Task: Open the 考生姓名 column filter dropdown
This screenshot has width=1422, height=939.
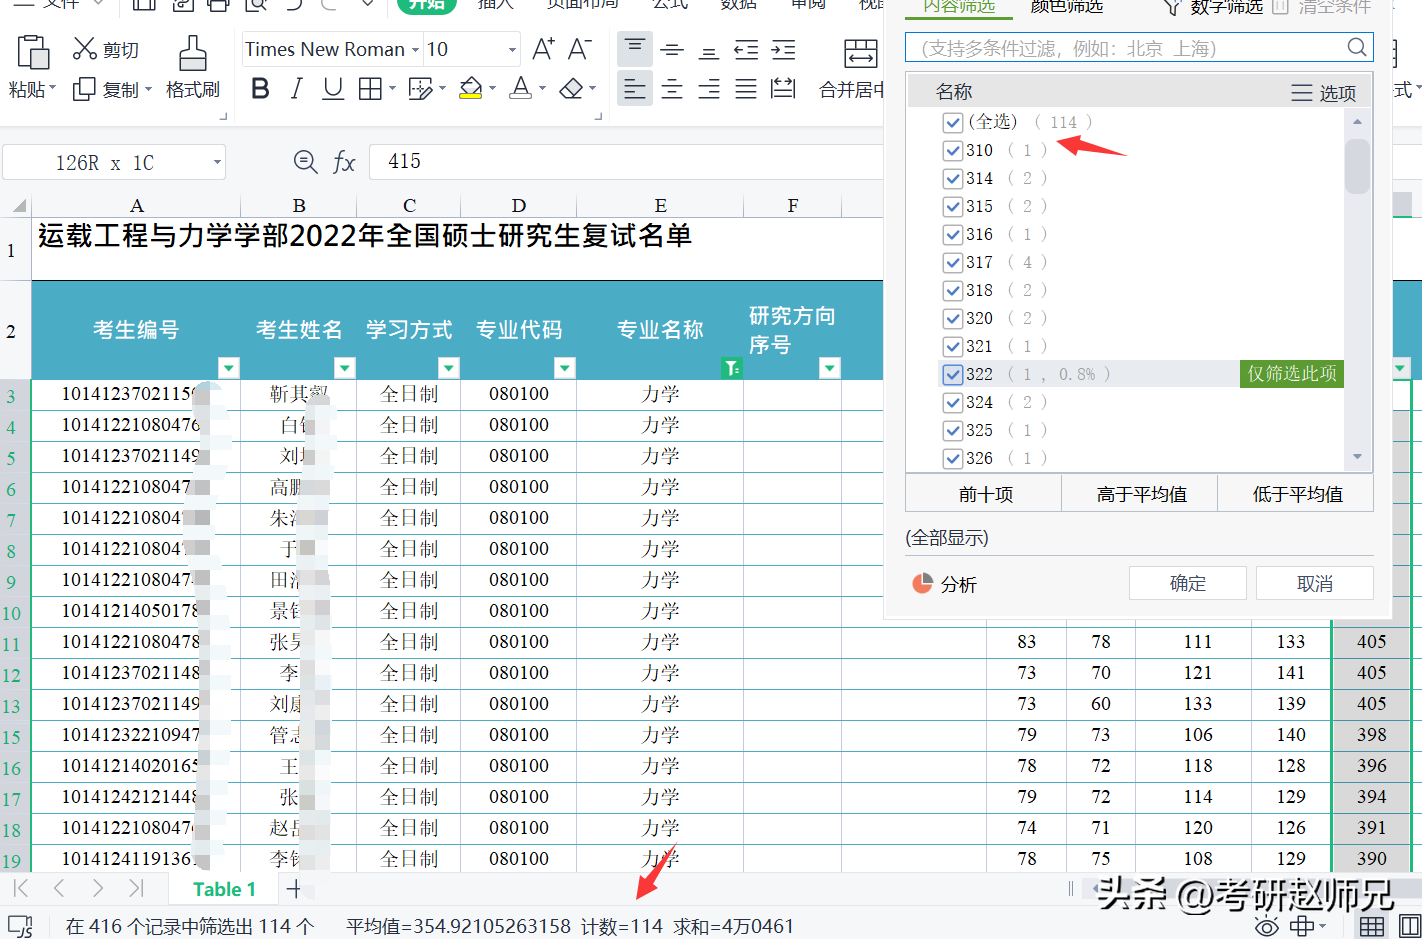Action: coord(344,368)
